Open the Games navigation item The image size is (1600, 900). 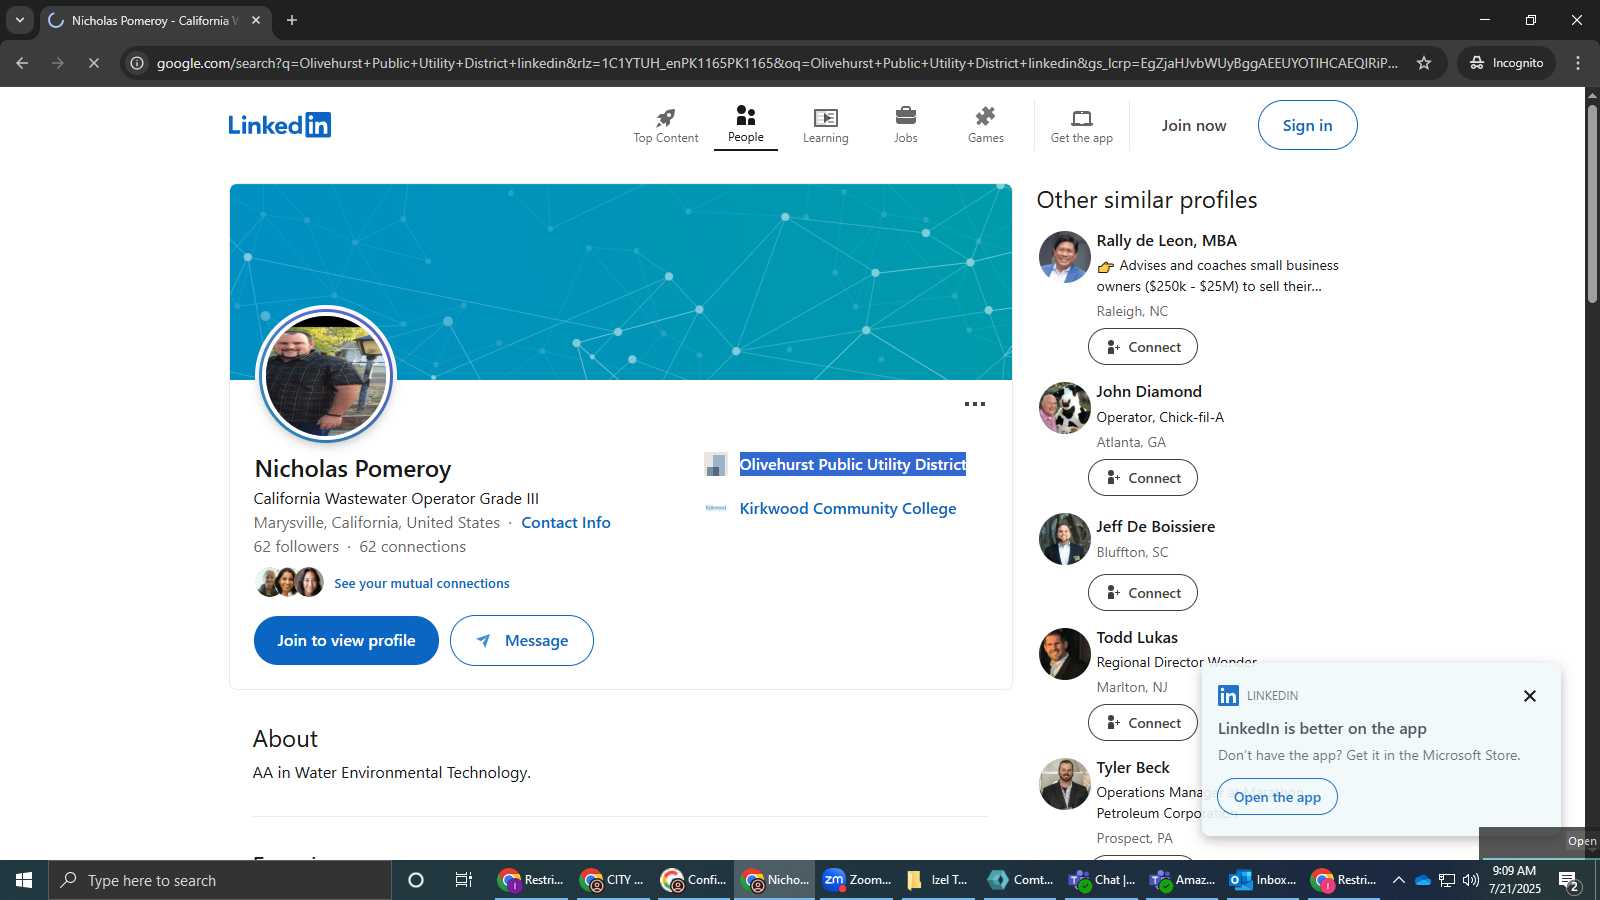click(x=986, y=126)
